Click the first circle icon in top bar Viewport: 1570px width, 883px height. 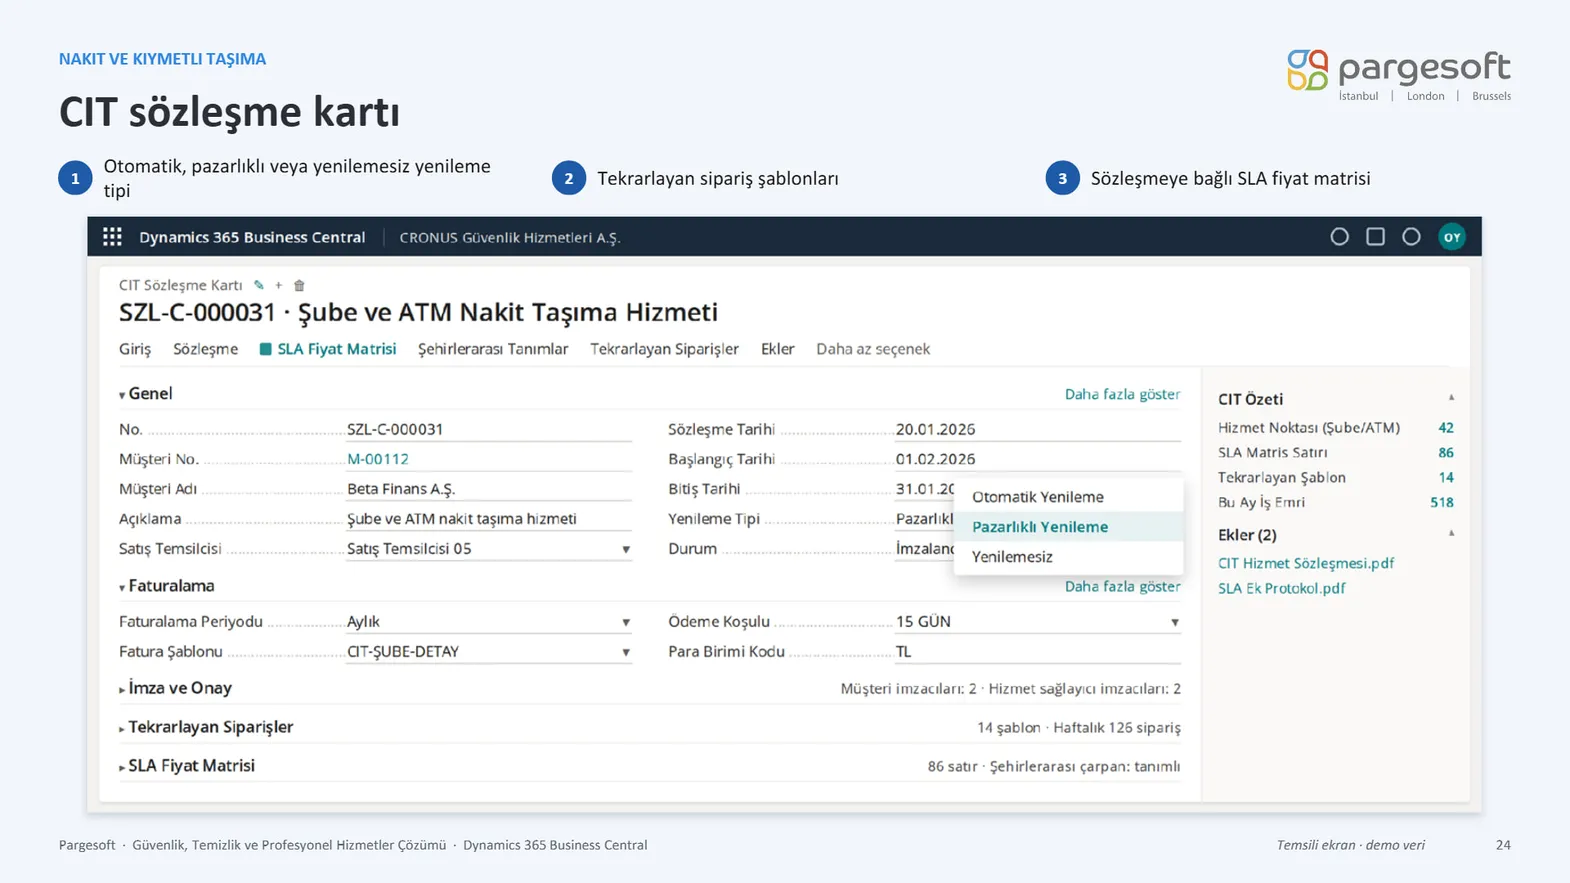coord(1340,237)
